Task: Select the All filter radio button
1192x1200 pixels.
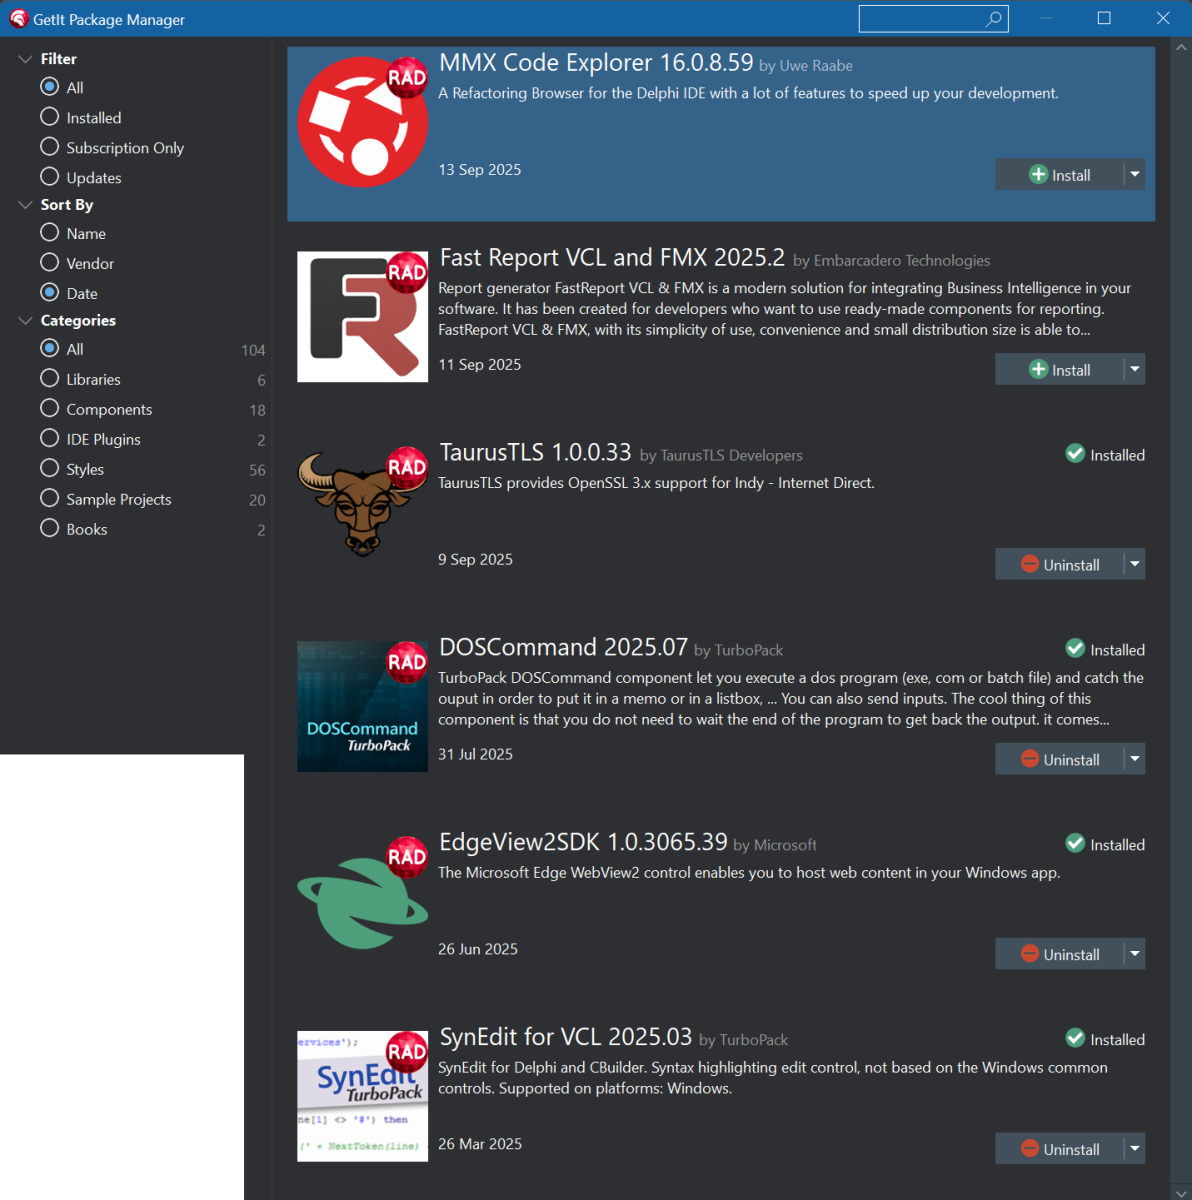Action: [x=50, y=87]
